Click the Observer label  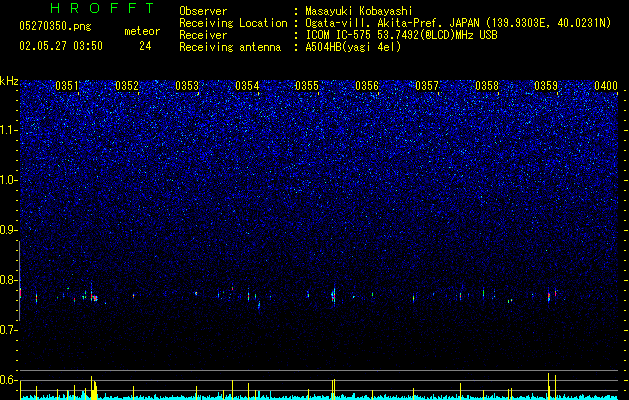pos(203,11)
